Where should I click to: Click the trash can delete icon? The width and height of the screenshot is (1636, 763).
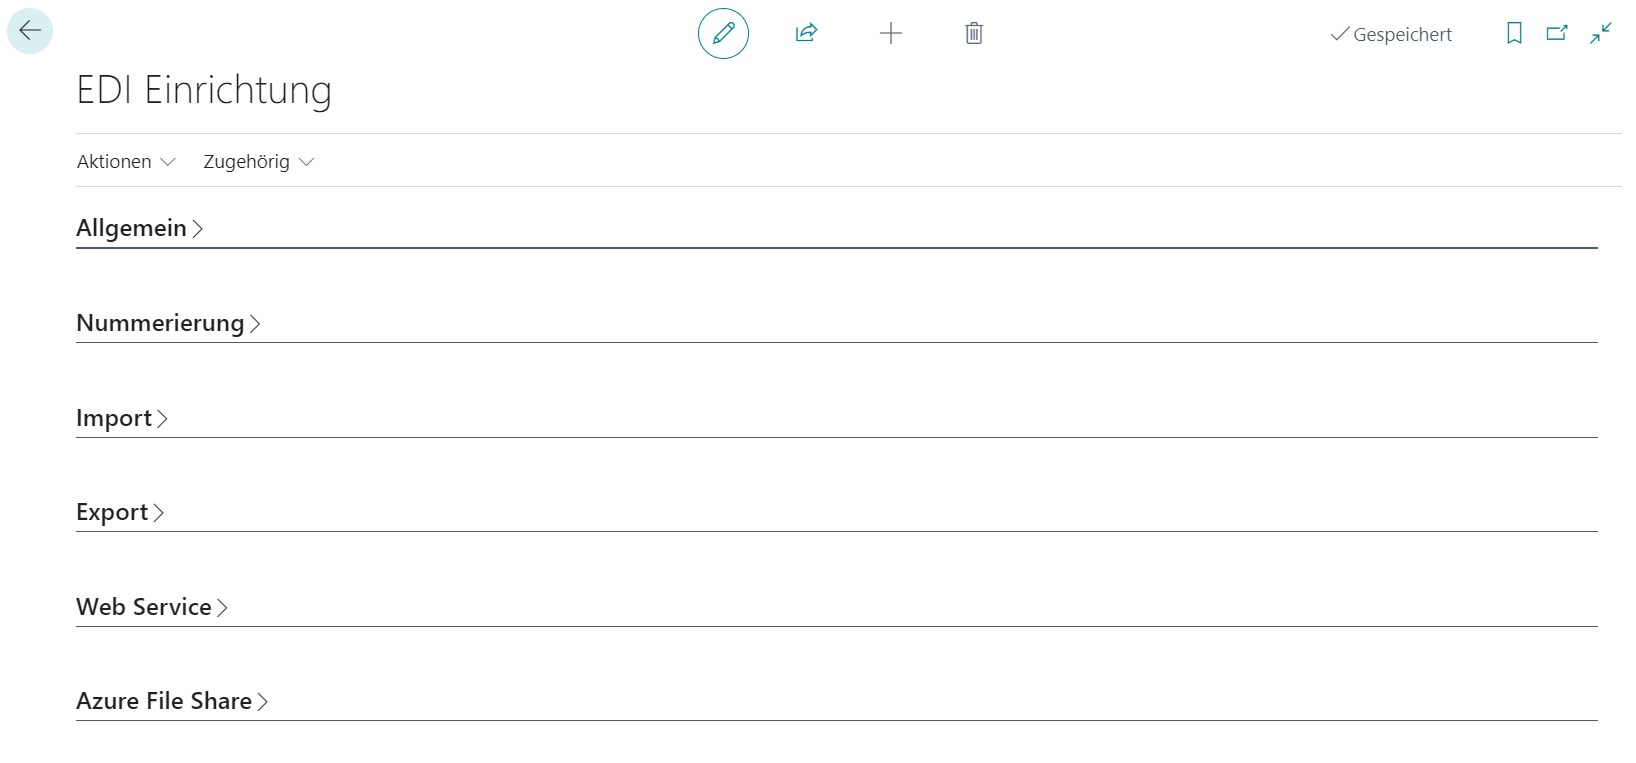[x=973, y=34]
